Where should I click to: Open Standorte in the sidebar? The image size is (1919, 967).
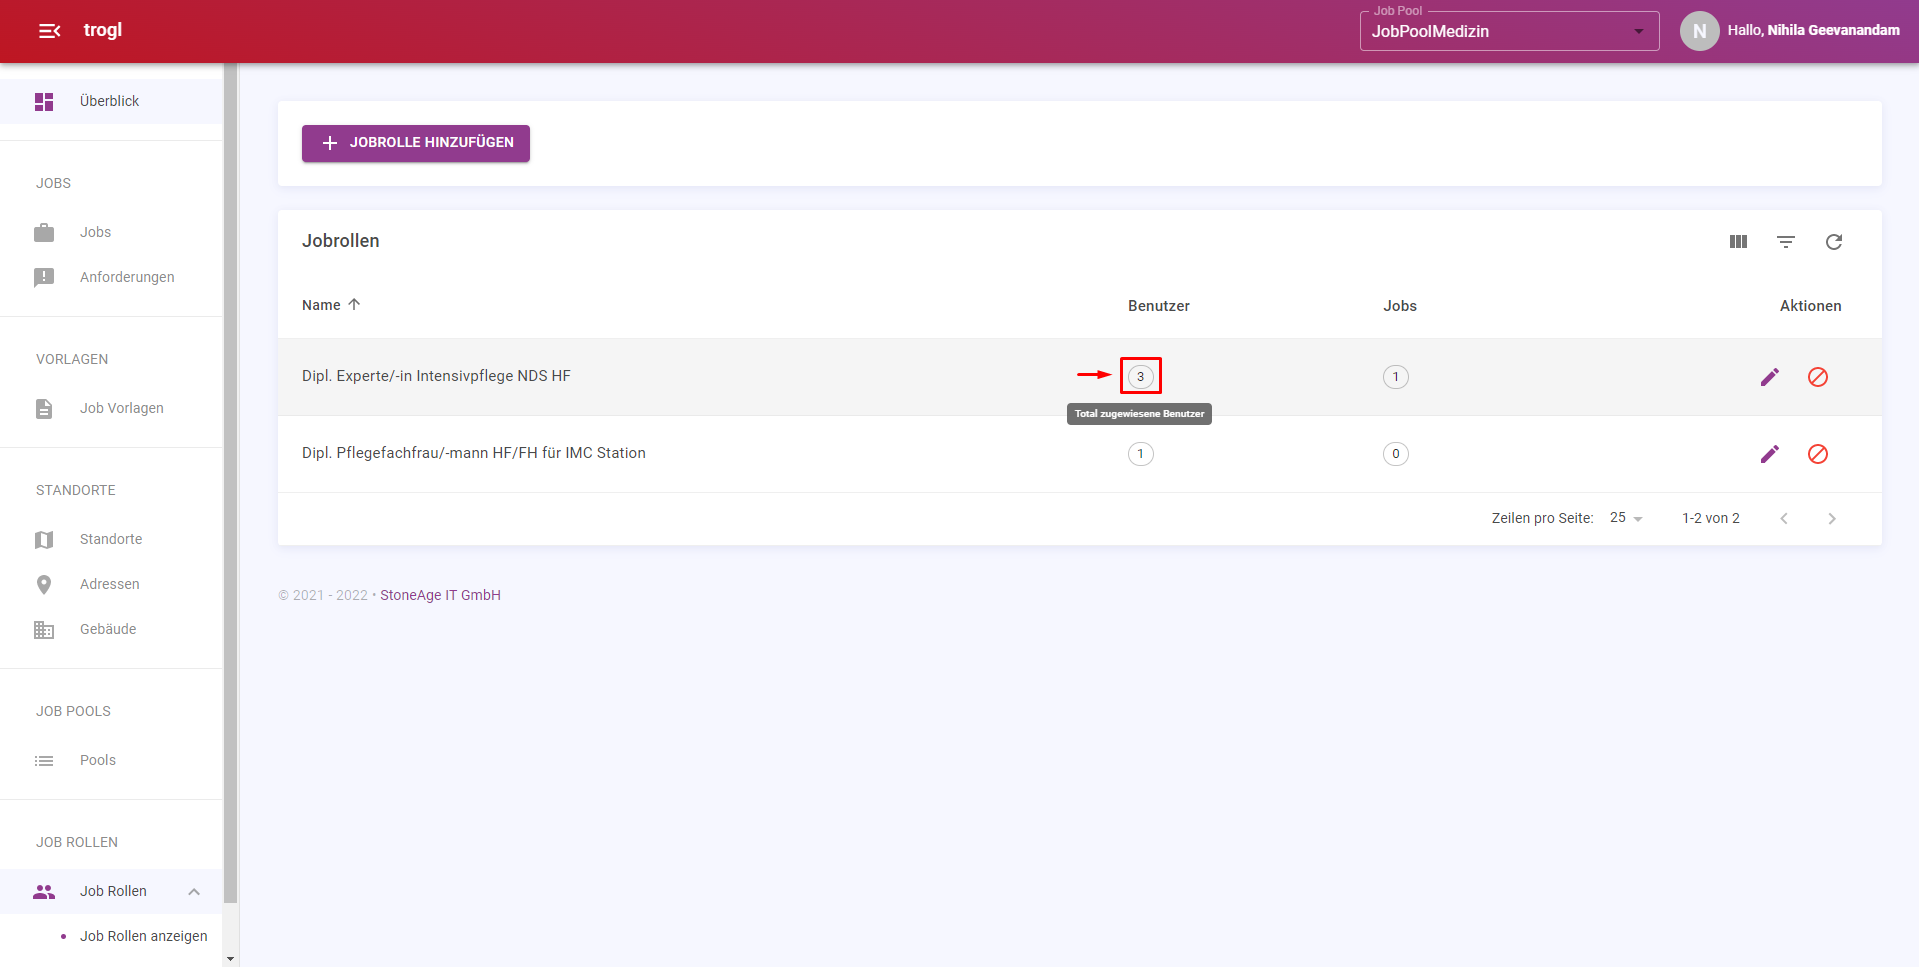coord(111,539)
